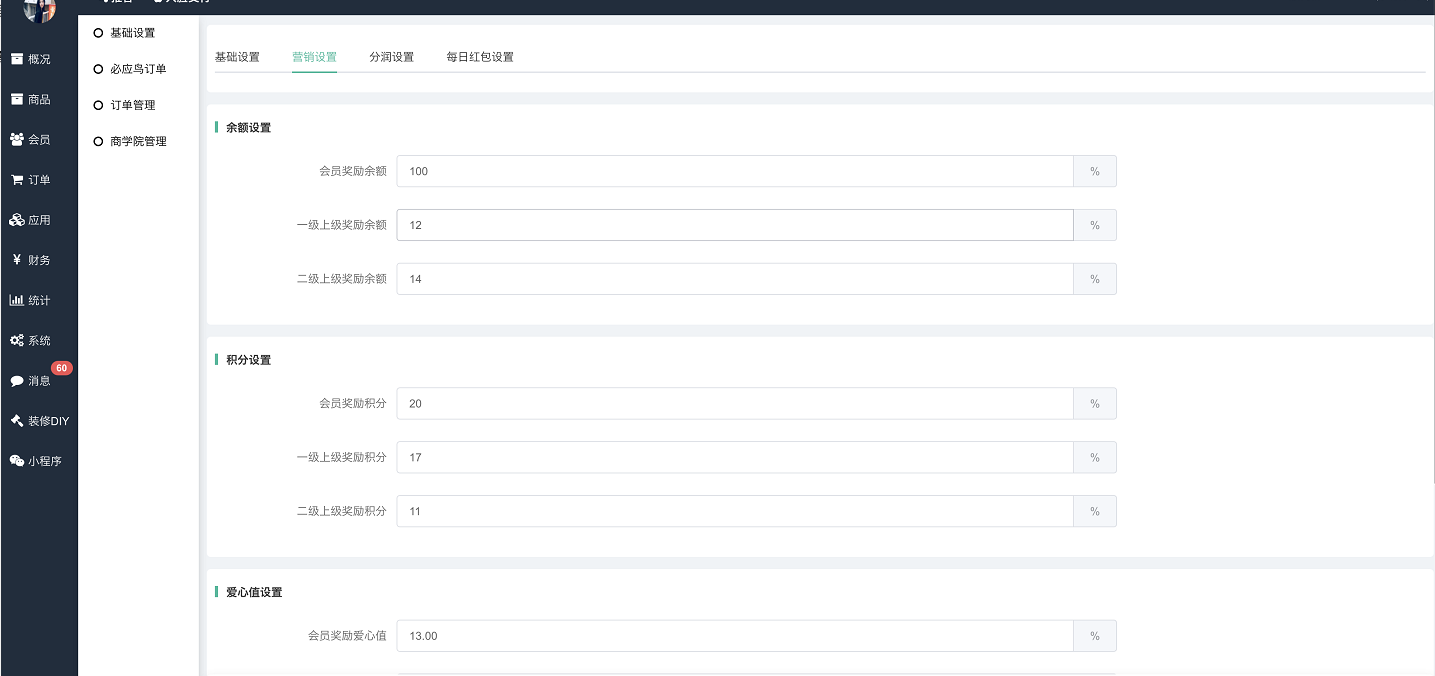1435x676 pixels.
Task: Click the 消息 message bubble icon
Action: click(x=17, y=381)
